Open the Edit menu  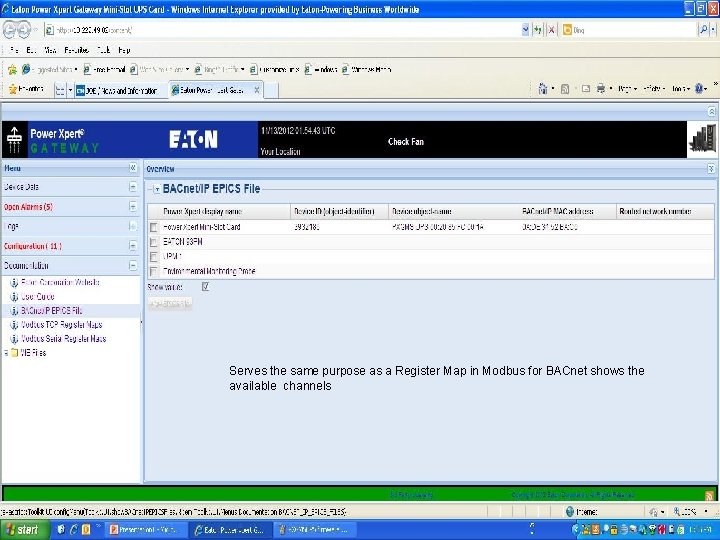coord(31,50)
